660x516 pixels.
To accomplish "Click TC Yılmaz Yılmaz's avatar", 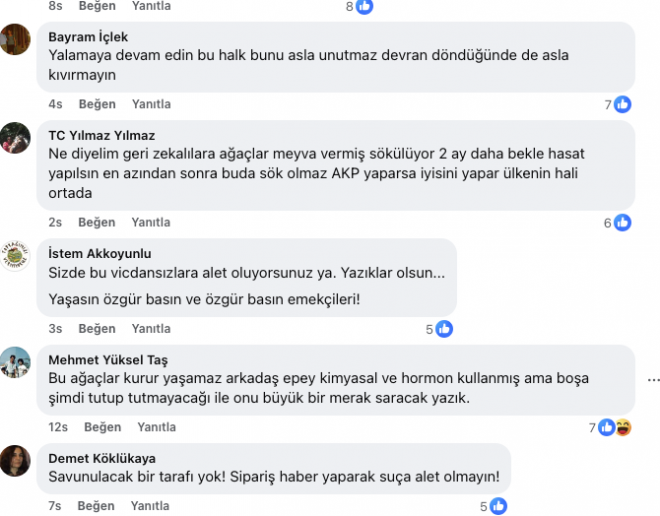I will coord(15,136).
